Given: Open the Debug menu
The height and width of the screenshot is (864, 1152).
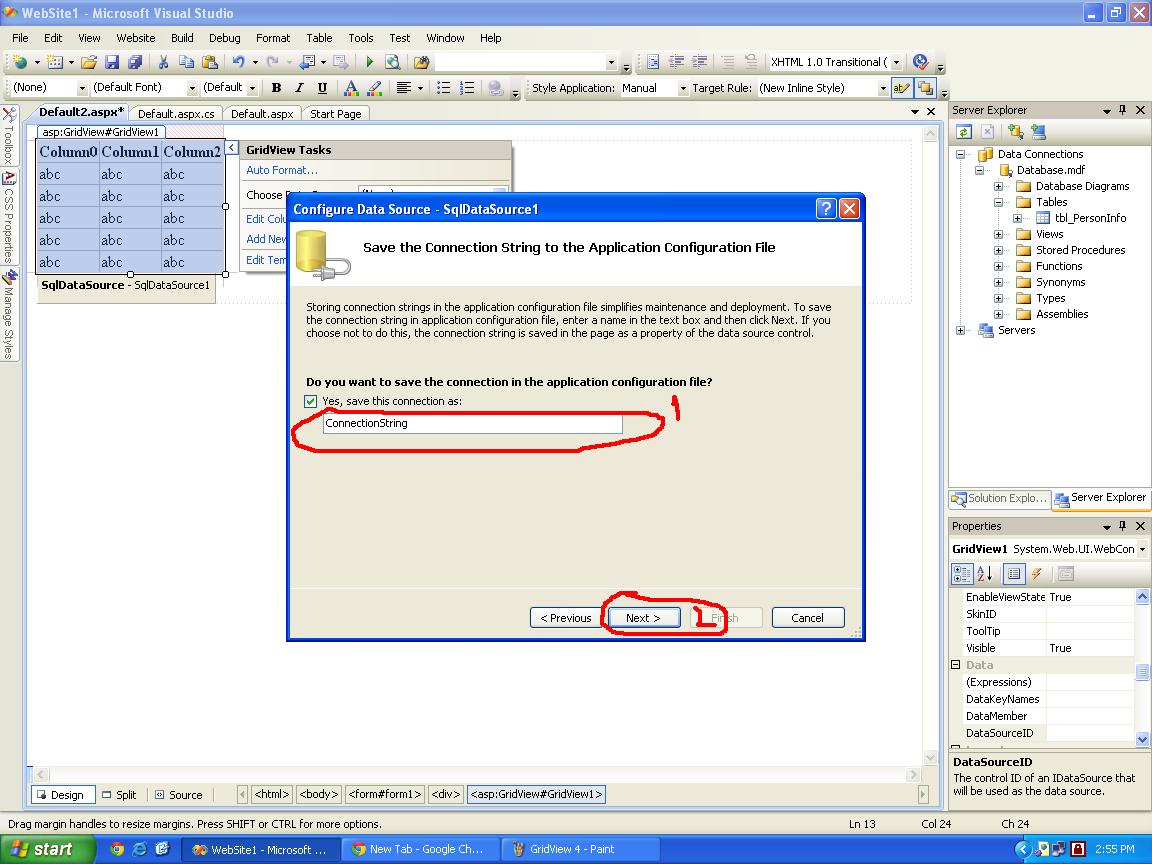Looking at the screenshot, I should click(x=224, y=38).
